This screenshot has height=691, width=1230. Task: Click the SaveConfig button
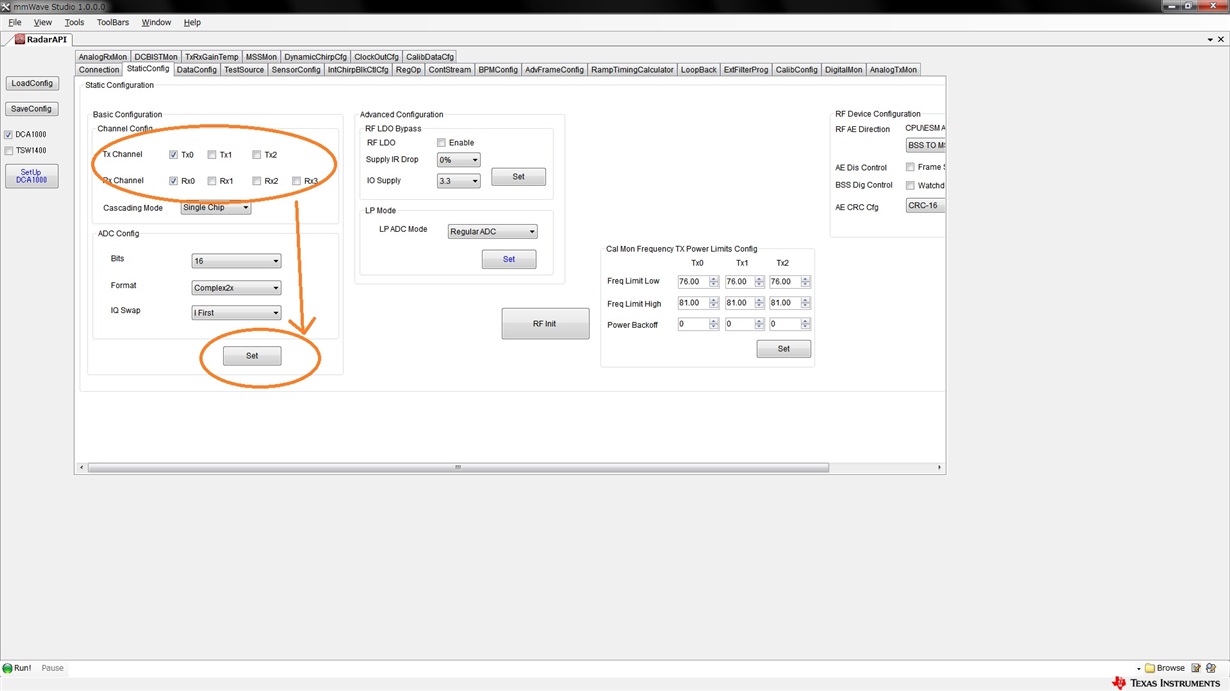32,109
